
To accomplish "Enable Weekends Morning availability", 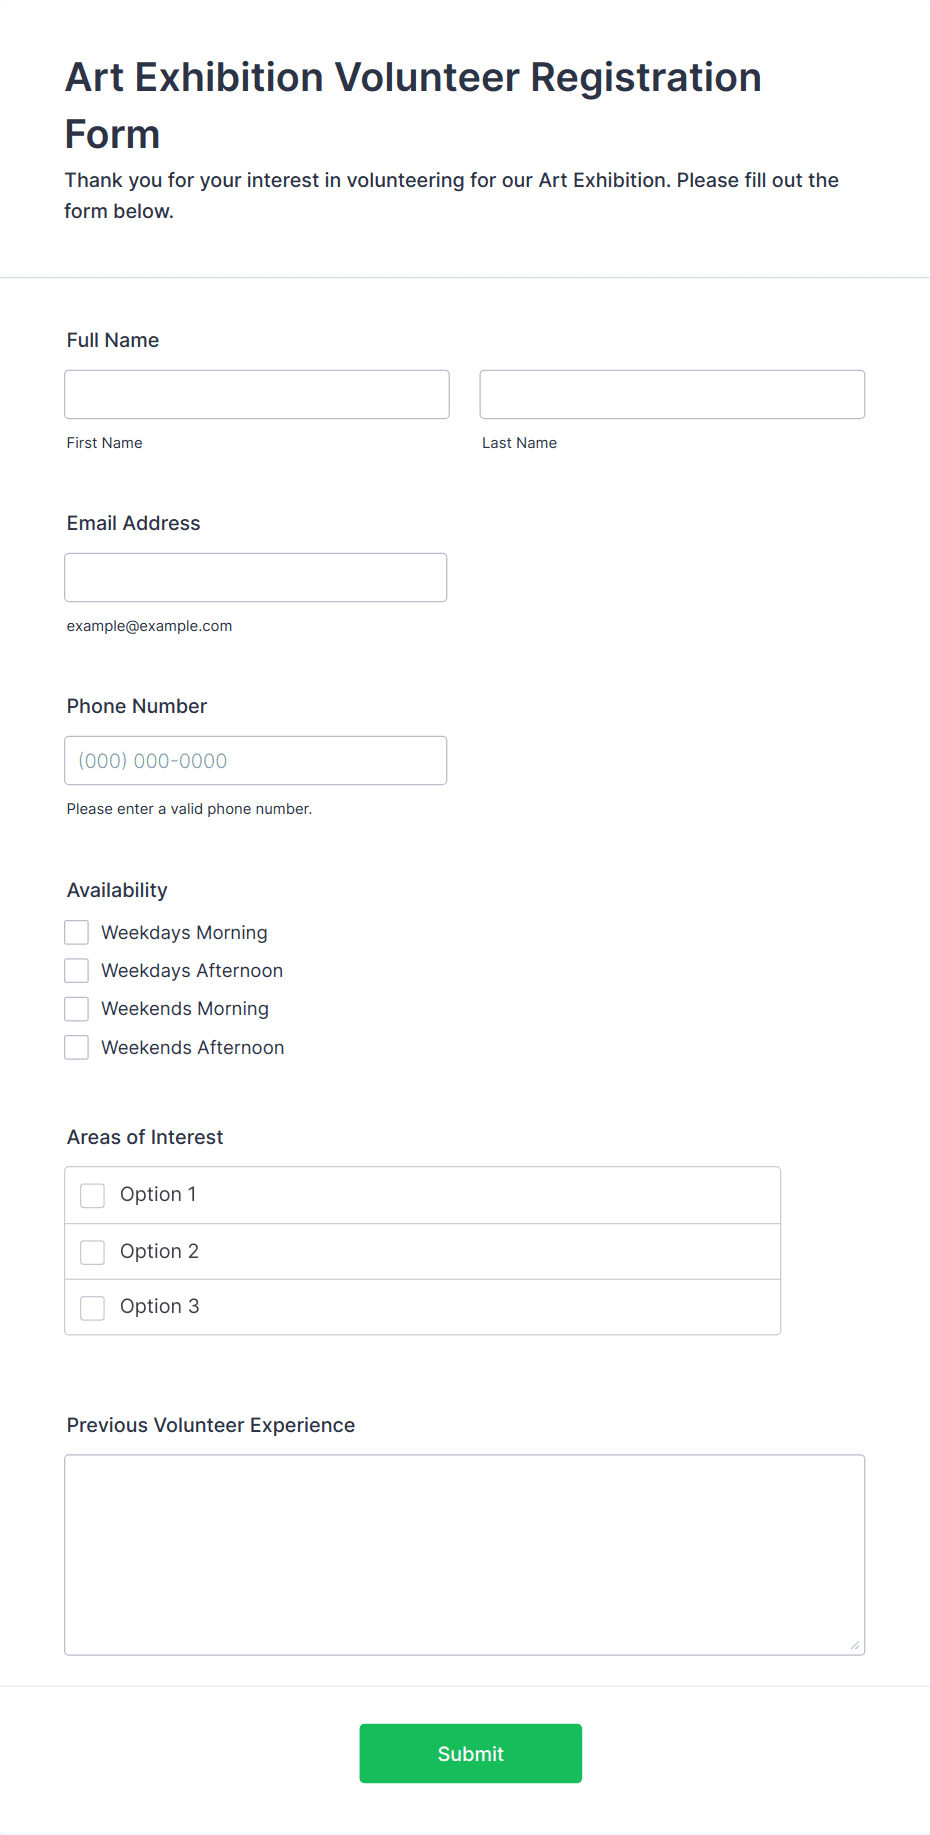I will coord(77,1008).
